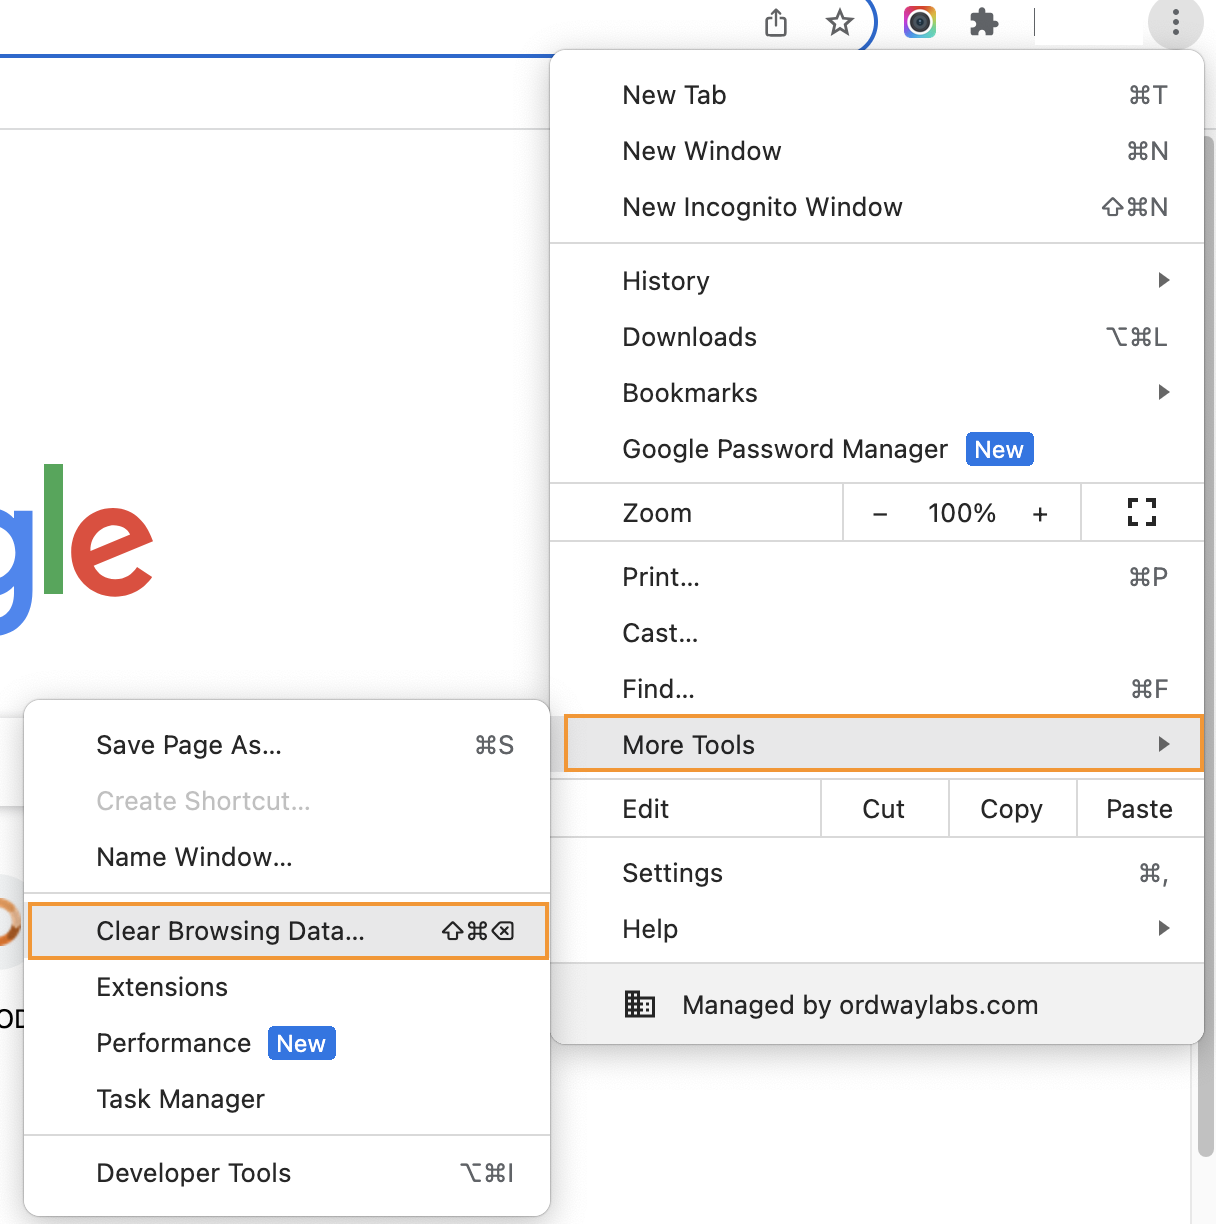
Task: Open Downloads from the menu
Action: (x=876, y=337)
